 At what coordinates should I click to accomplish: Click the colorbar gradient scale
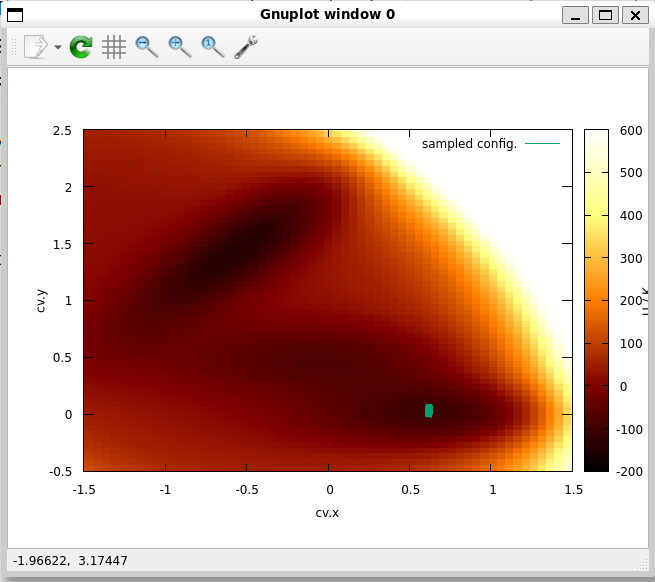(x=596, y=300)
